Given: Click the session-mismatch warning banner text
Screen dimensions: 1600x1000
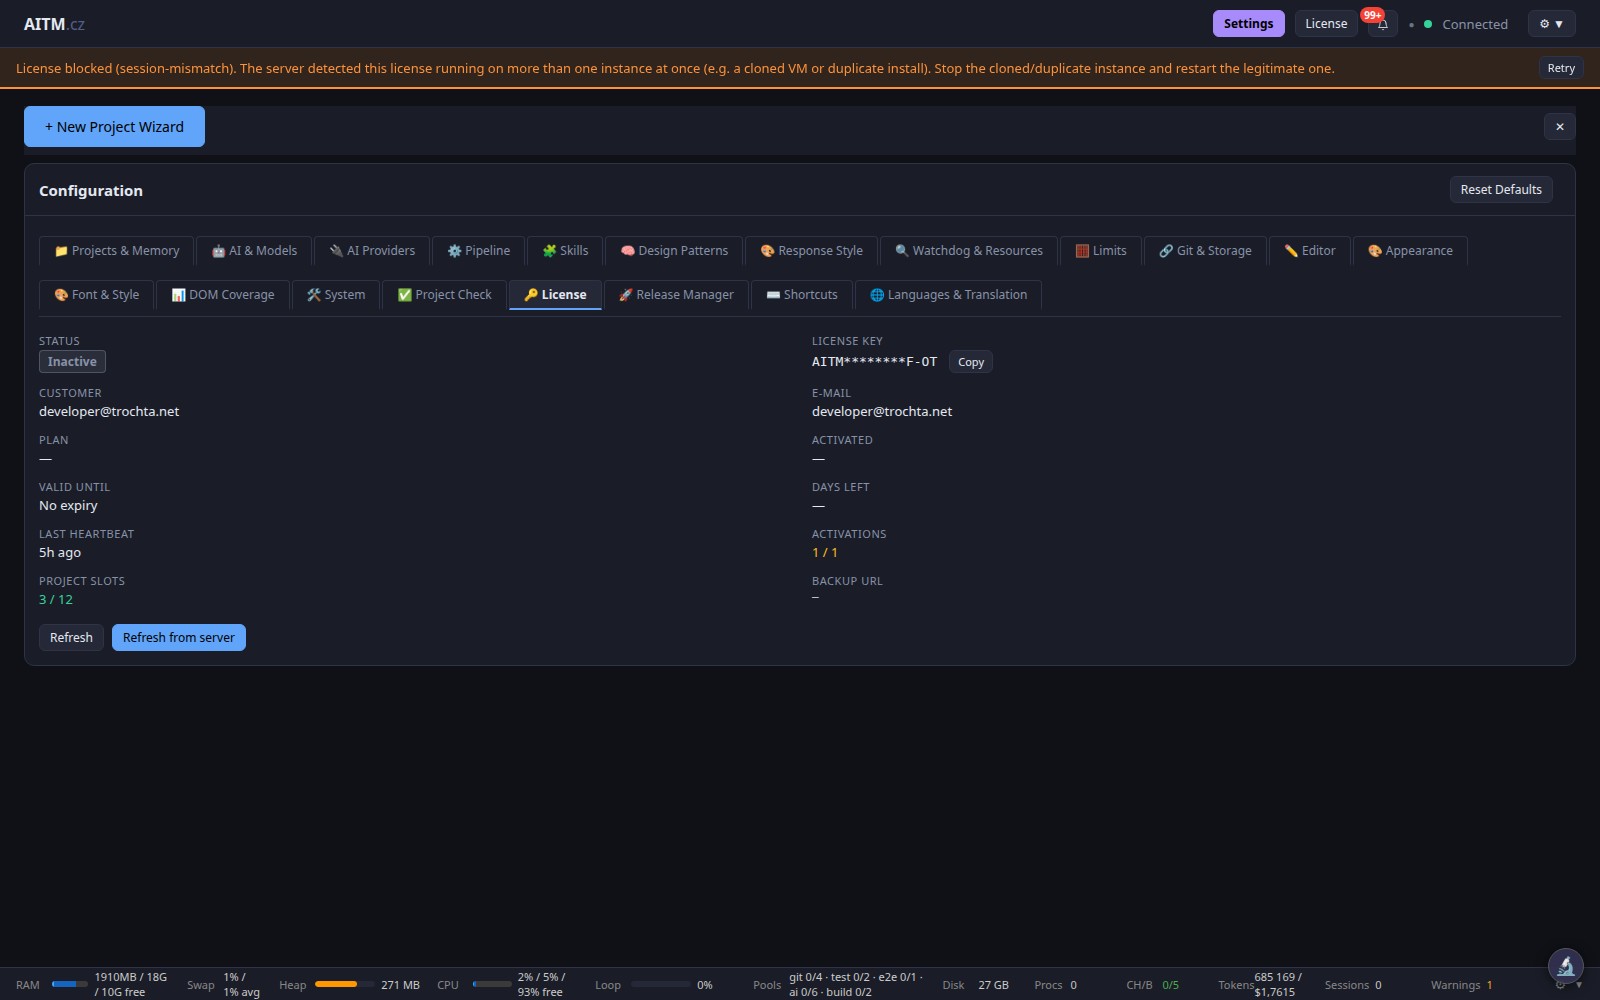Looking at the screenshot, I should 675,68.
